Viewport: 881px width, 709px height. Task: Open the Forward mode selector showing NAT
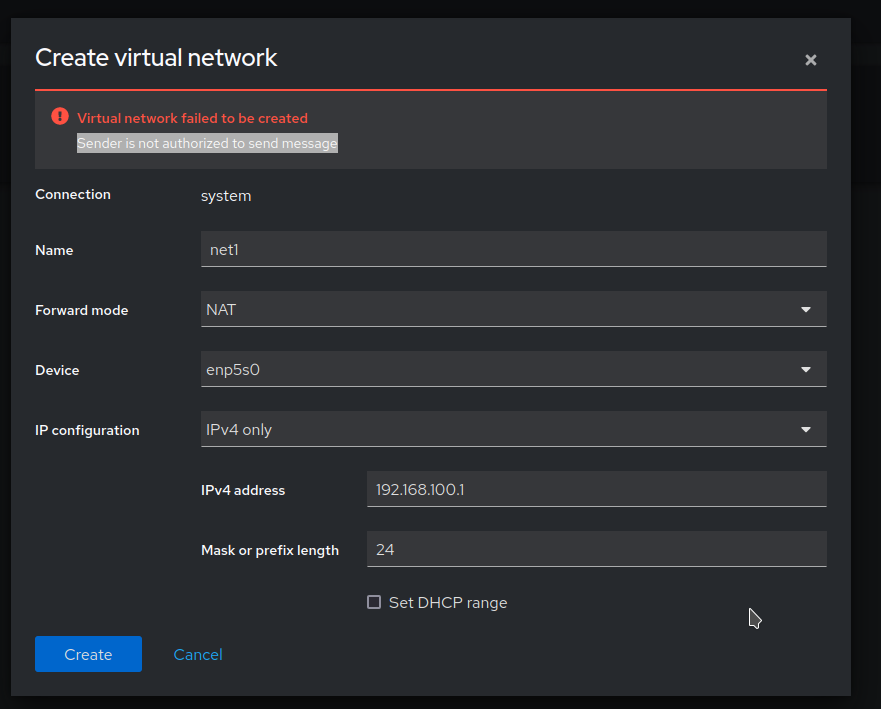pos(513,309)
